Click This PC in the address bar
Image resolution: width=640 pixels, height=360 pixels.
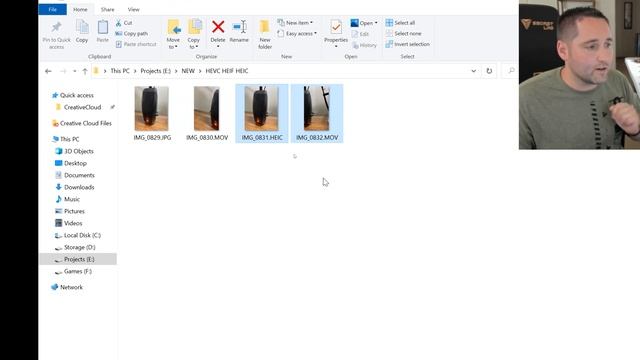point(120,71)
